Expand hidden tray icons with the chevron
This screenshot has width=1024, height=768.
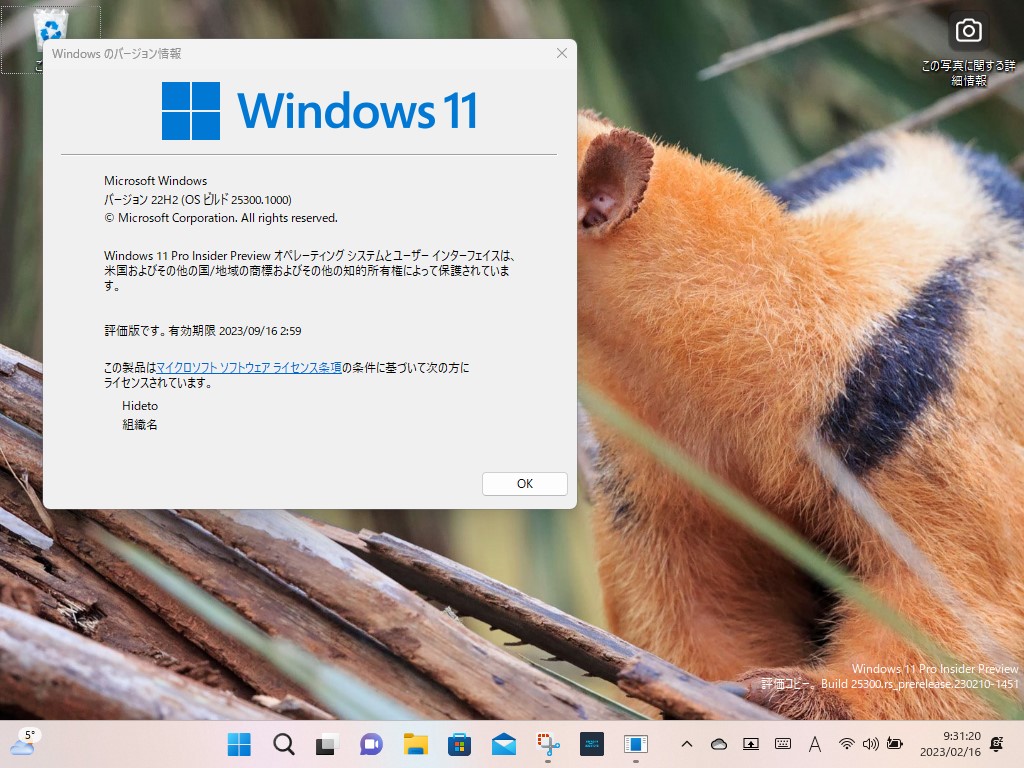pos(686,744)
